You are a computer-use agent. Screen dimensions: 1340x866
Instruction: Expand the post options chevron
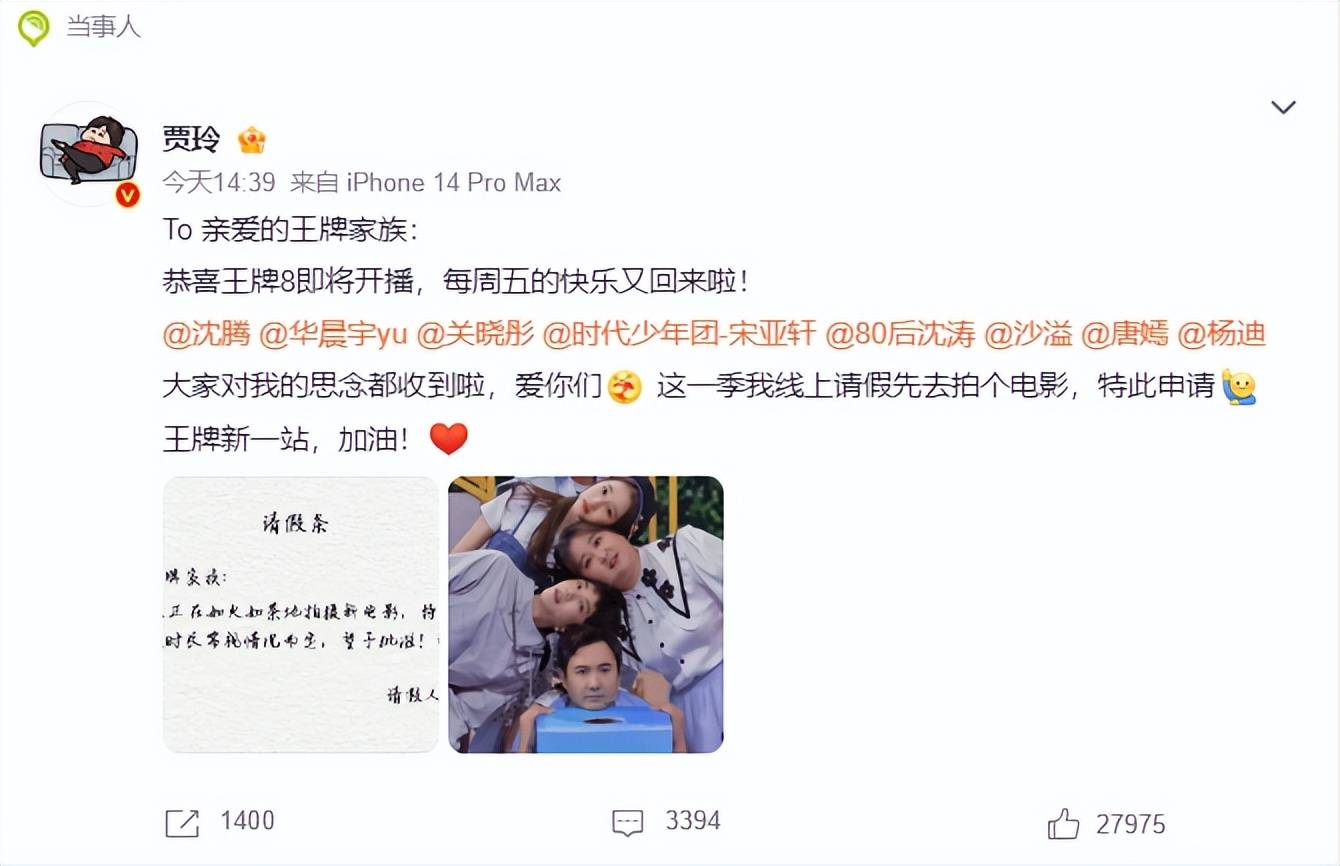(1283, 108)
